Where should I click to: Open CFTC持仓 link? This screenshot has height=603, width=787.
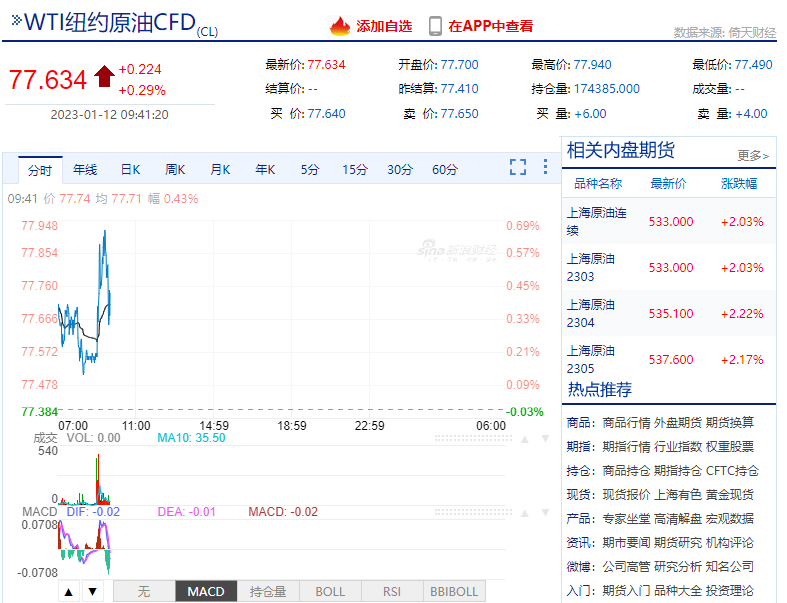(x=732, y=471)
